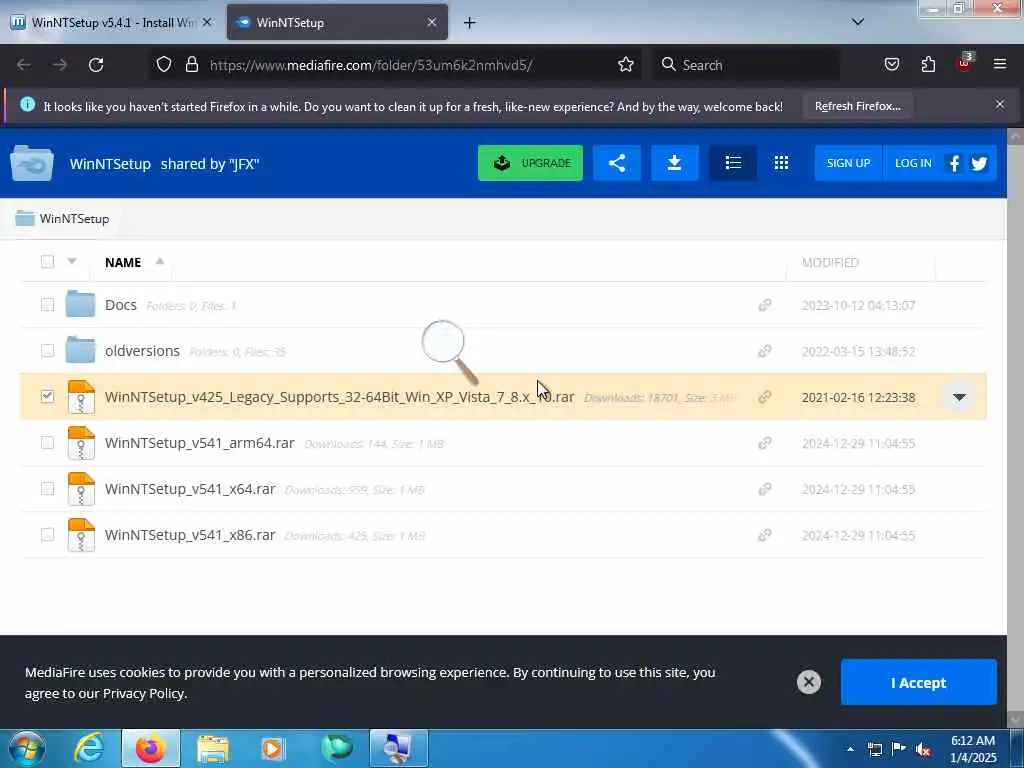The width and height of the screenshot is (1024, 768).
Task: Click the green UPGRADE button
Action: (x=530, y=163)
